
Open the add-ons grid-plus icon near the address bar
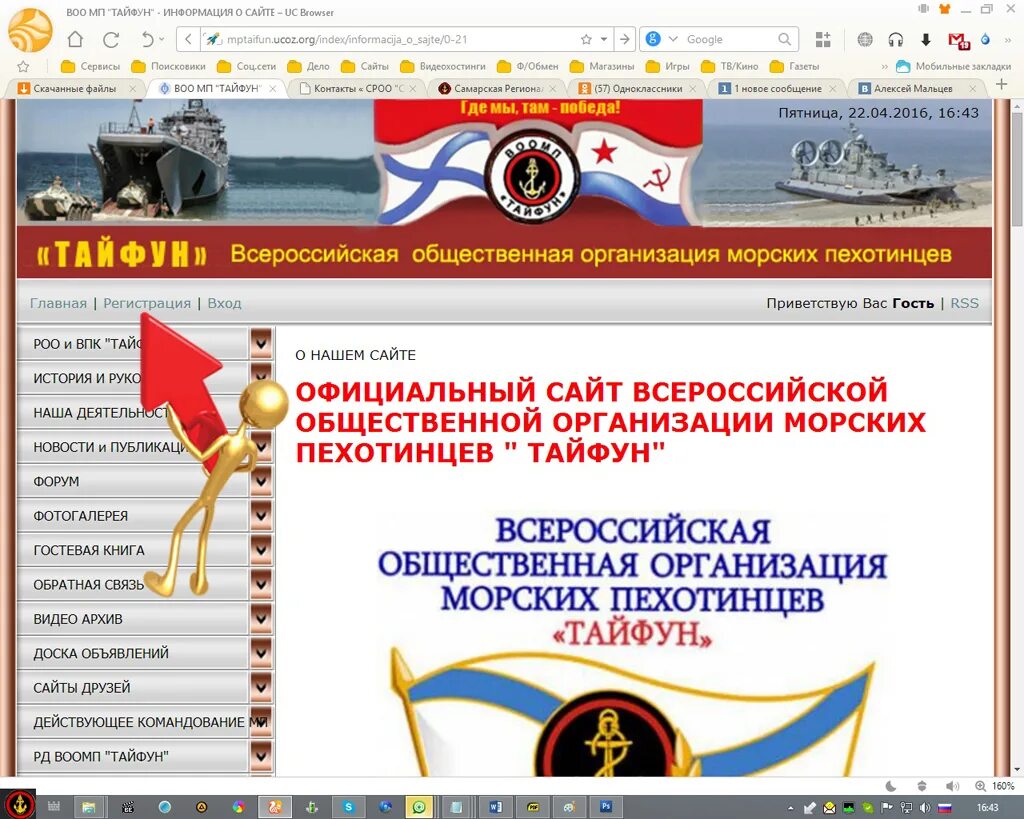click(x=823, y=38)
